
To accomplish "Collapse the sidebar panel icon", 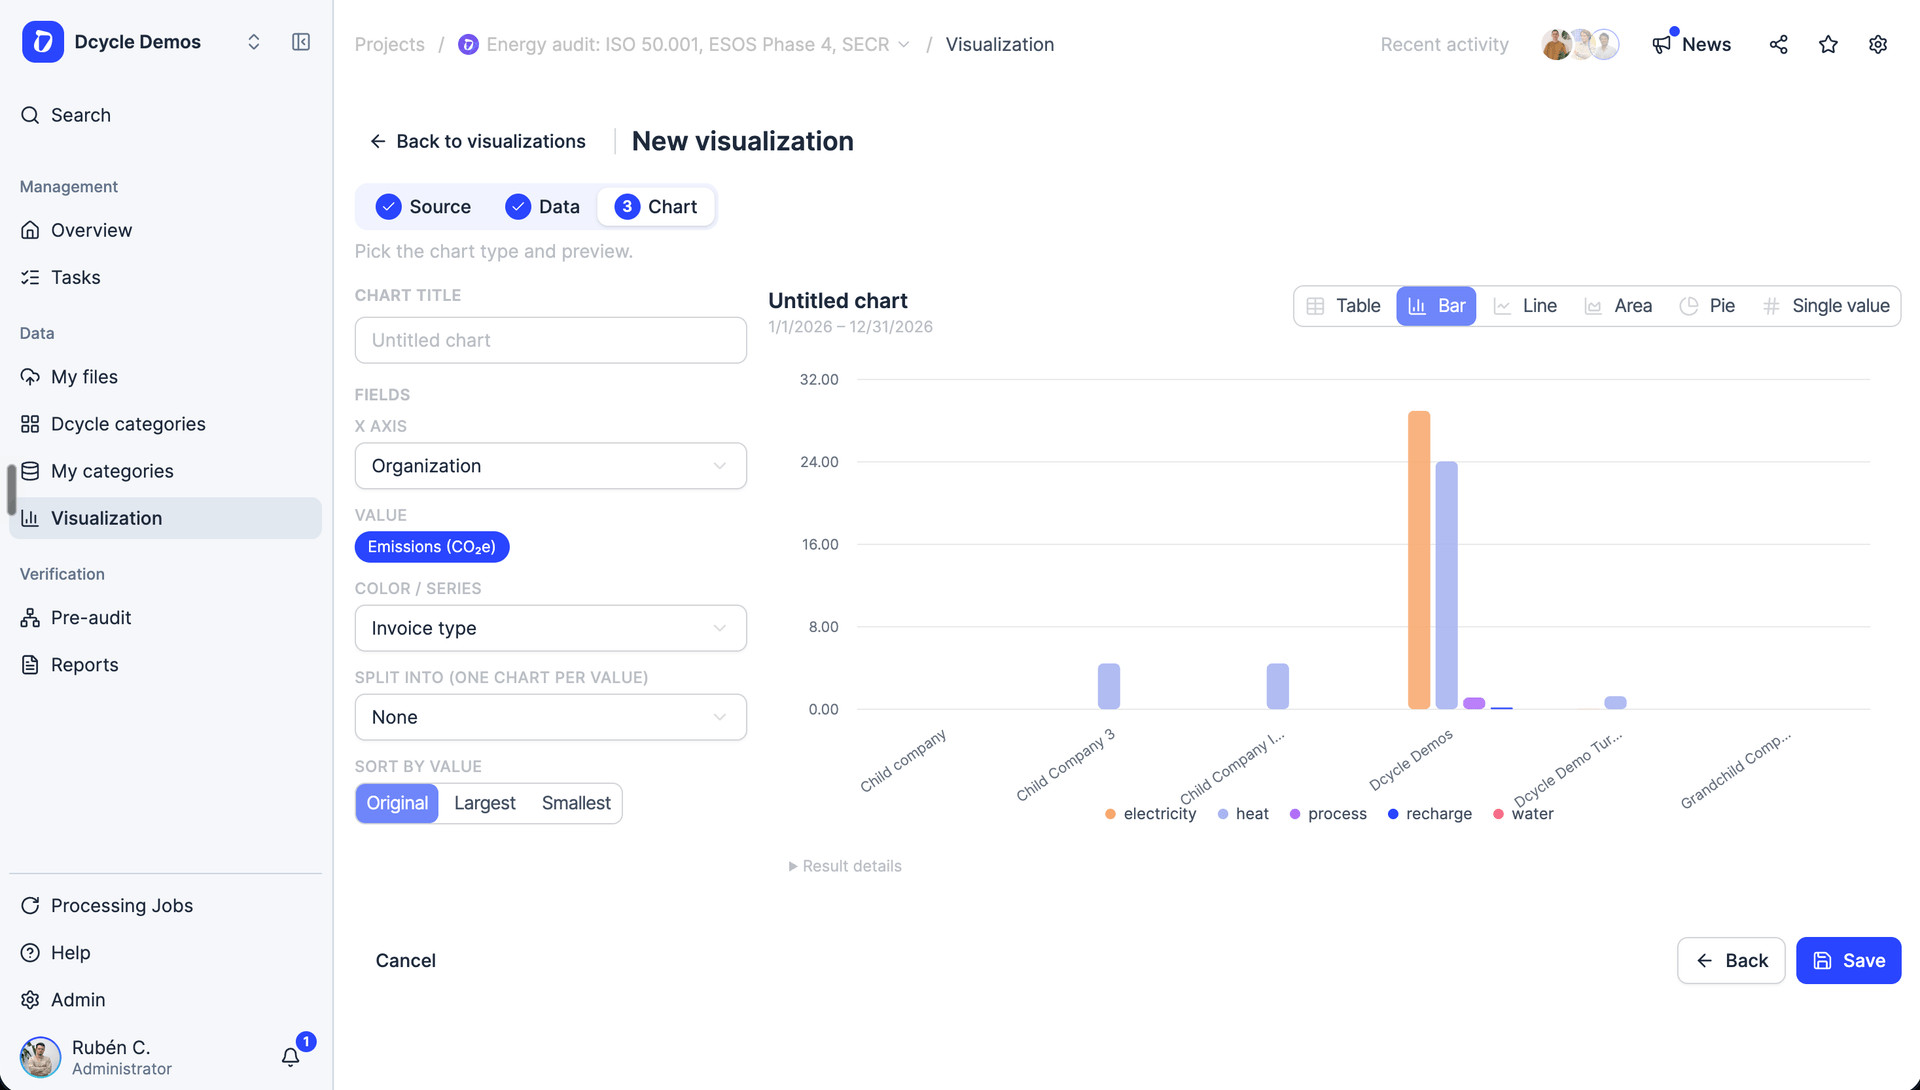I will click(301, 42).
